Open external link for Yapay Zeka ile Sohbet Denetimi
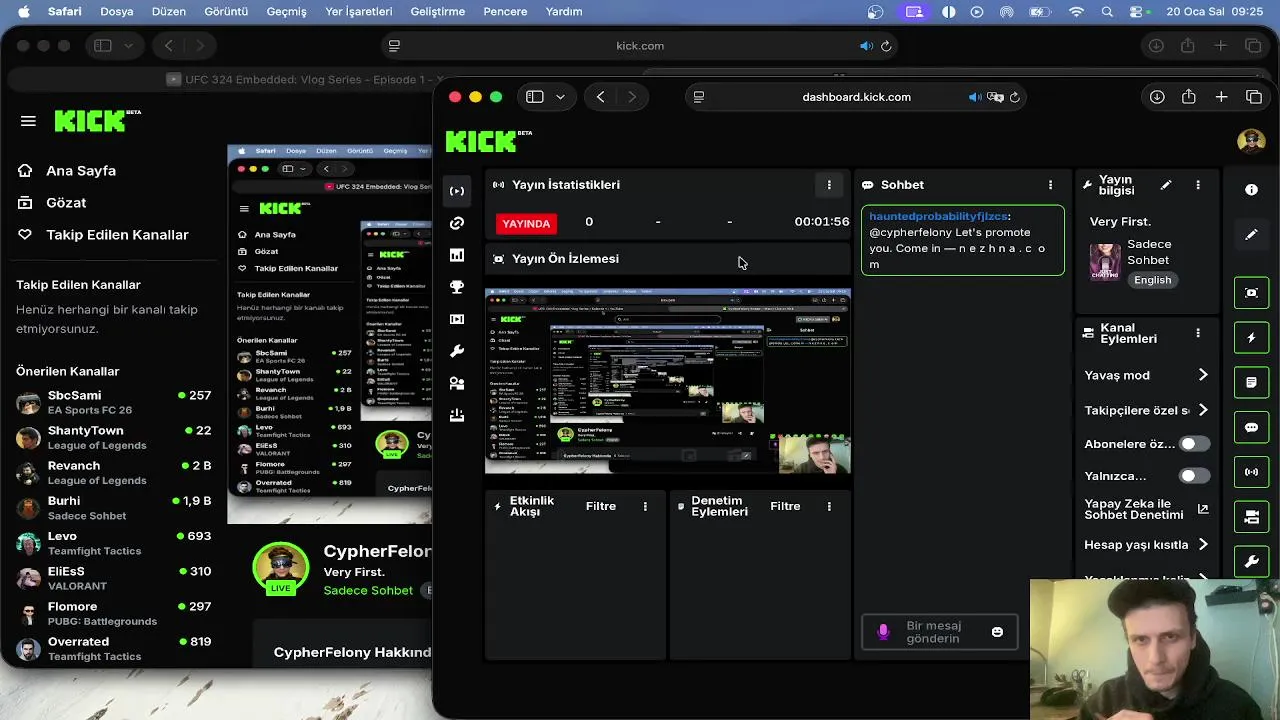The image size is (1280, 720). [1203, 509]
